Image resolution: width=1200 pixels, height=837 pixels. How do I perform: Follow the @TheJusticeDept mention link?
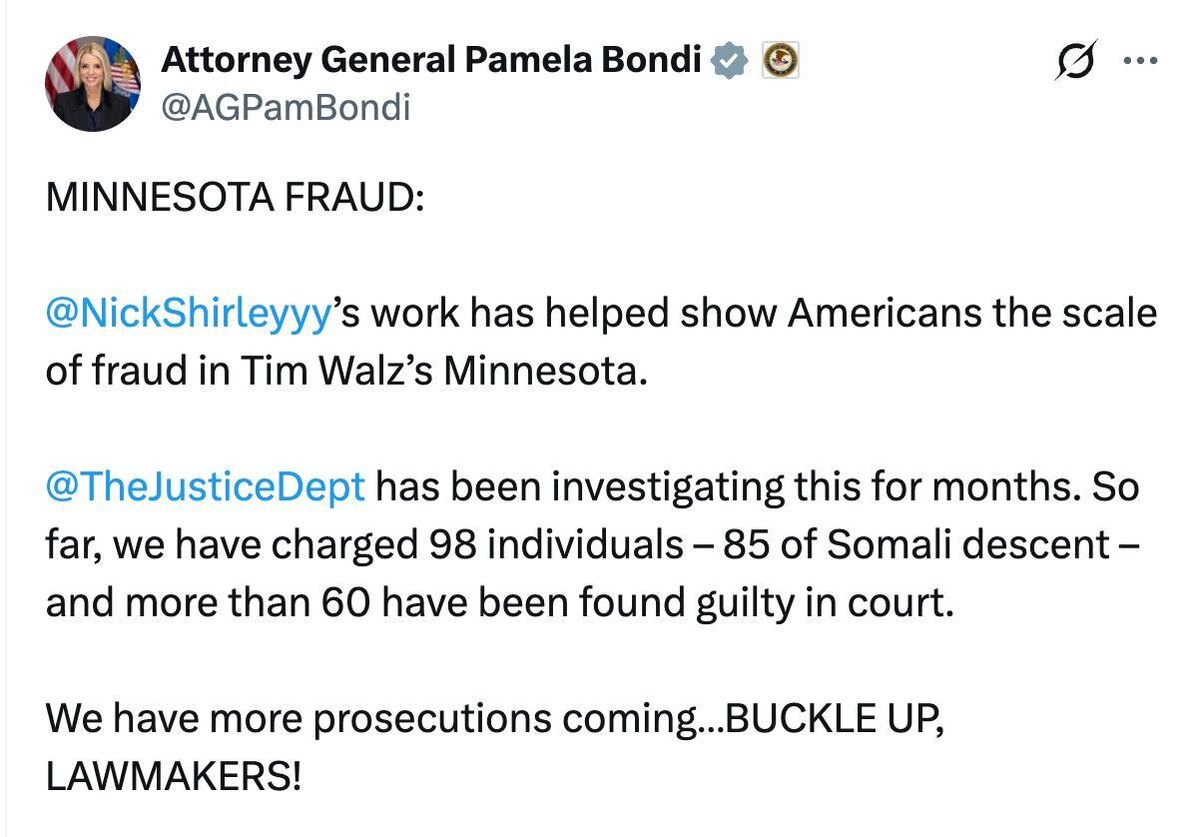pyautogui.click(x=205, y=488)
